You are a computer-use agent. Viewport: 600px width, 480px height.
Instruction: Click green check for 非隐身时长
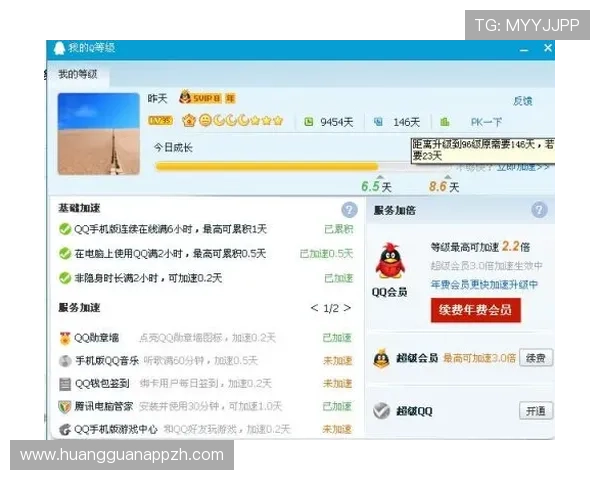[65, 278]
